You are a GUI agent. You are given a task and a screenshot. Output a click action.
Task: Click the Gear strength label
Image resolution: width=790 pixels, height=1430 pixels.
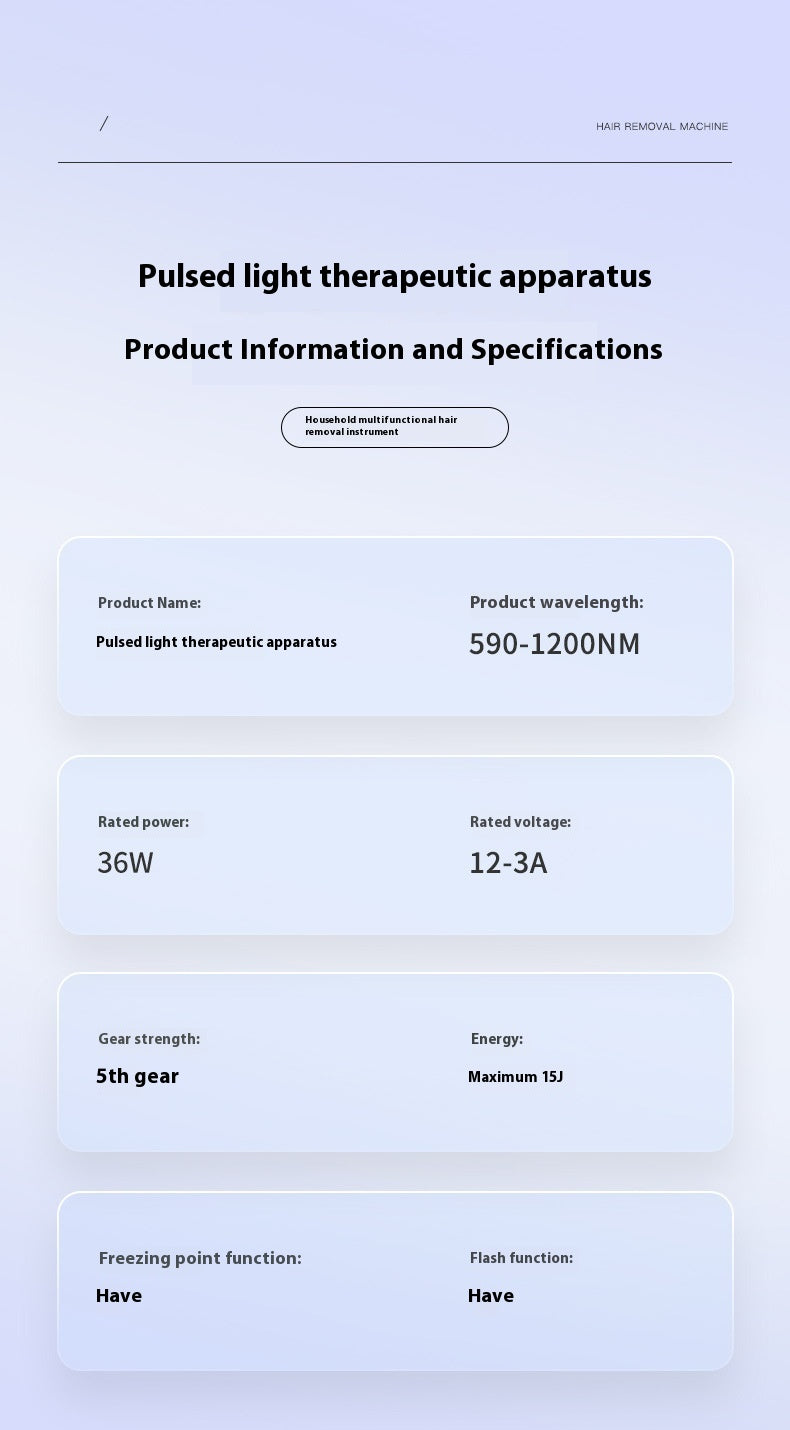coord(149,1039)
